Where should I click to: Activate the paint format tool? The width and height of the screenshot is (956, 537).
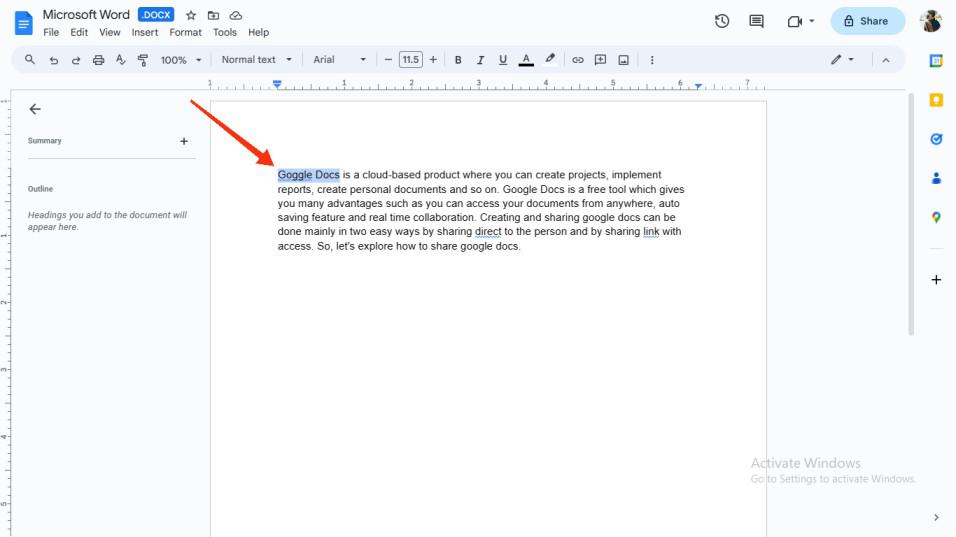click(x=143, y=60)
